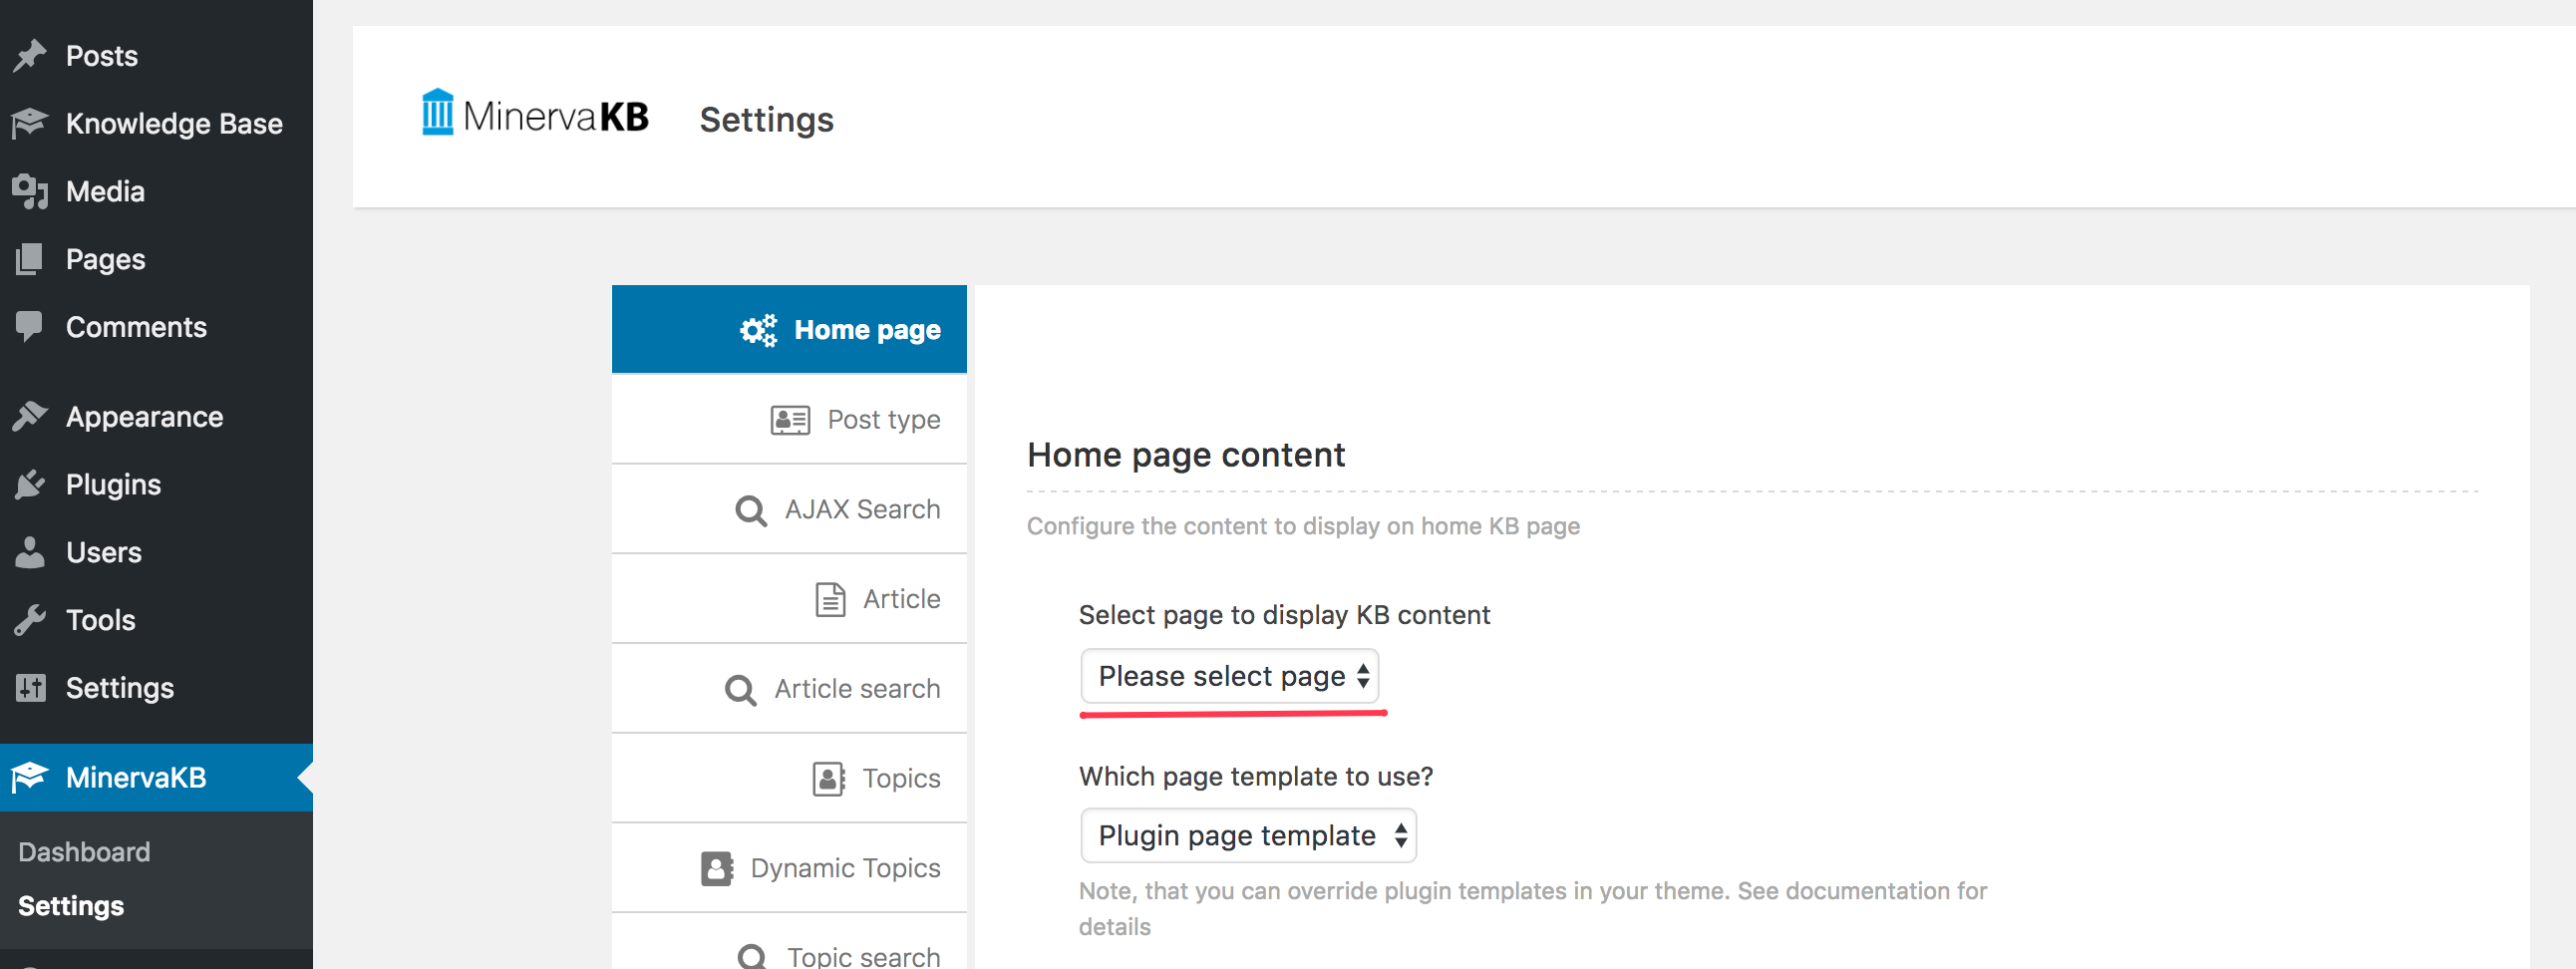
Task: Go to the Article search tab
Action: (833, 689)
